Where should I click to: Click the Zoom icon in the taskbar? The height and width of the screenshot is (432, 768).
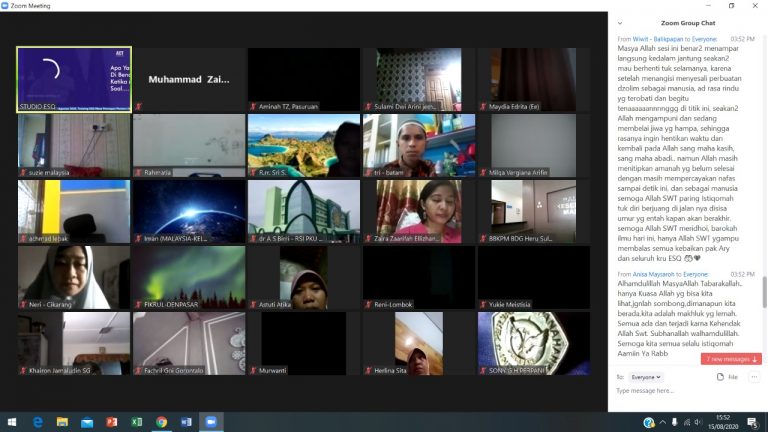pyautogui.click(x=211, y=422)
